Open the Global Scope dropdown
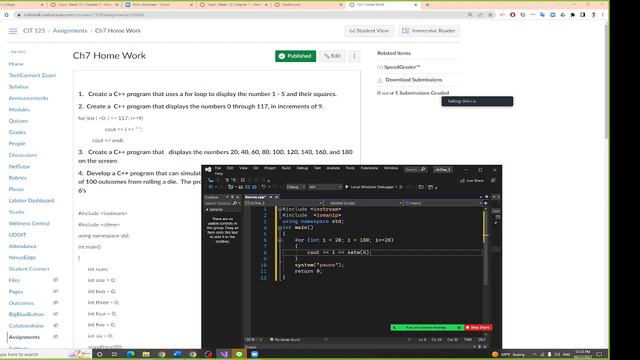The width and height of the screenshot is (640, 360). coord(364,203)
